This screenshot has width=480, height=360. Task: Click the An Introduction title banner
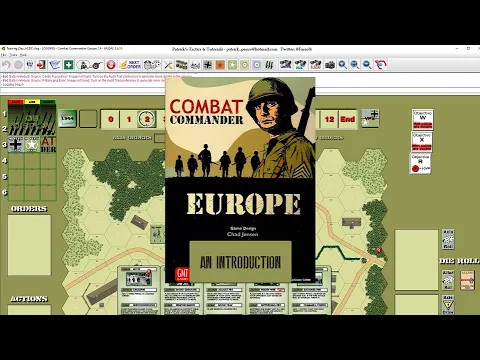click(240, 262)
